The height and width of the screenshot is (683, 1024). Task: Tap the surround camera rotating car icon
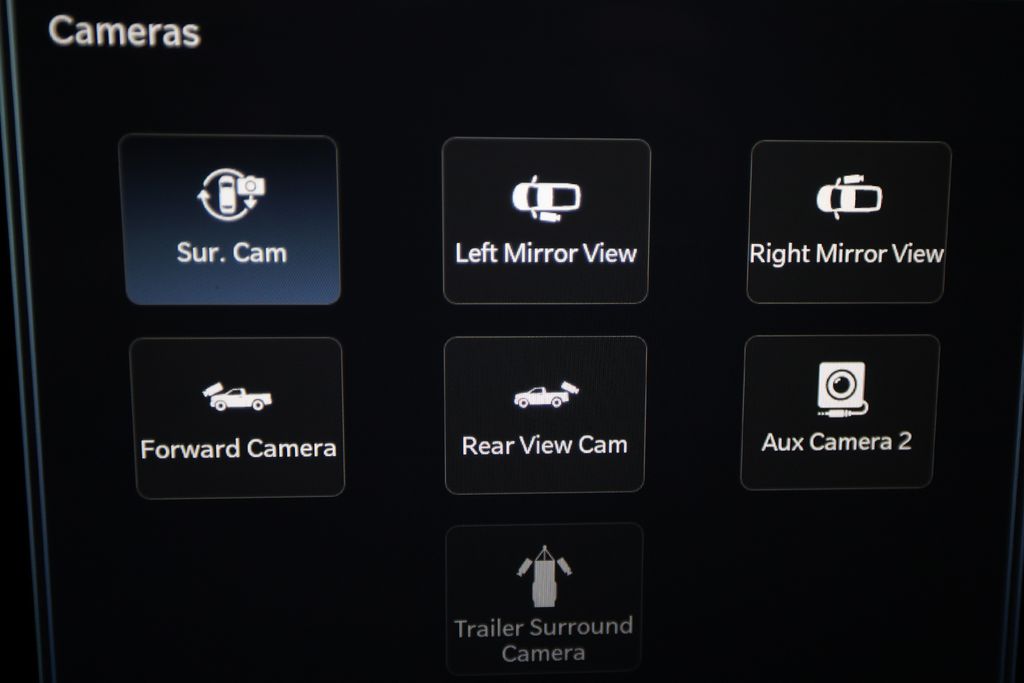[x=231, y=195]
